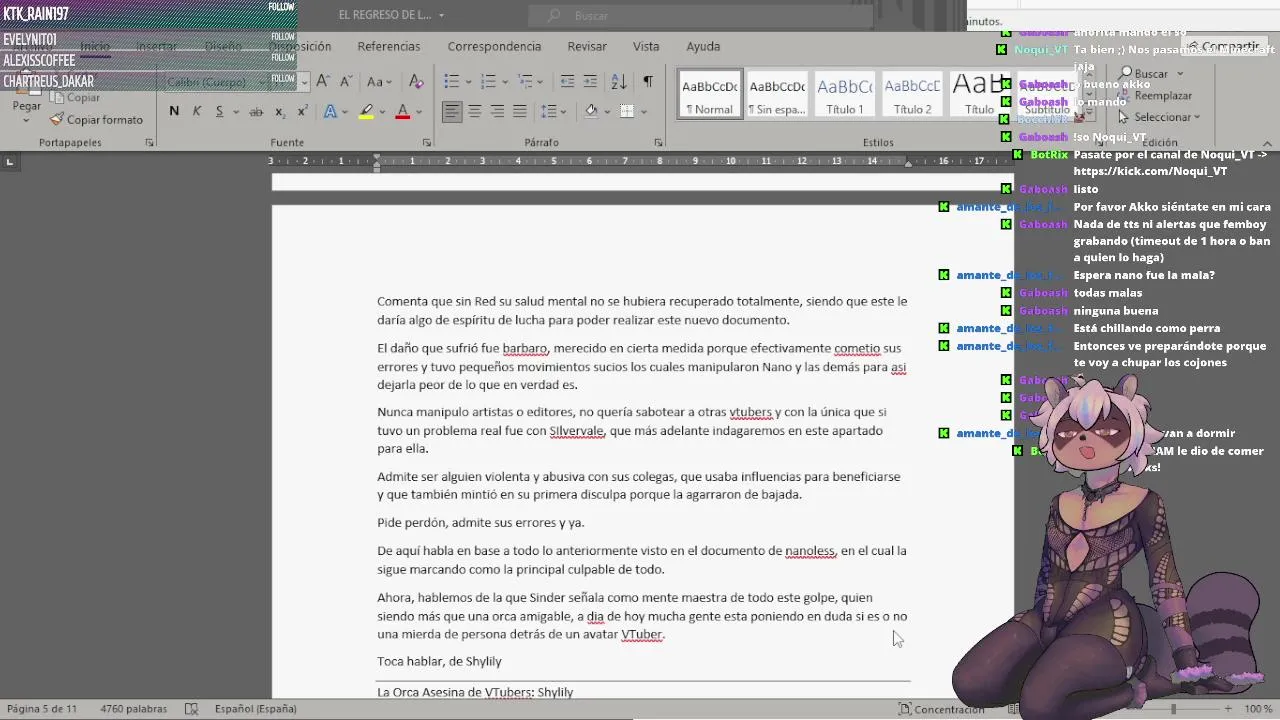Apply red font color
The width and height of the screenshot is (1280, 720).
402,111
